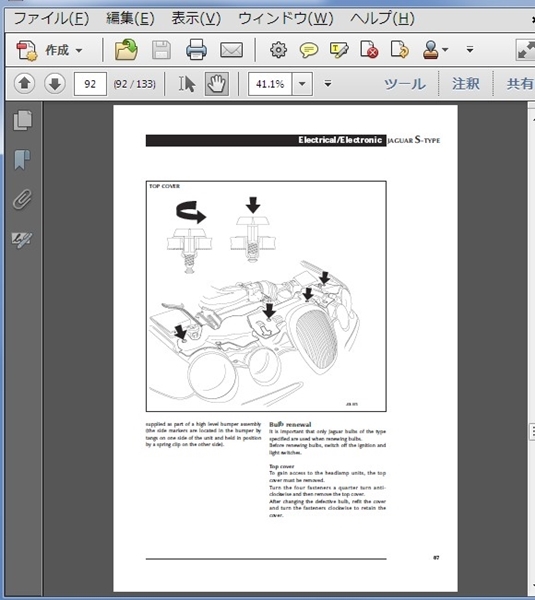This screenshot has height=600, width=535.
Task: Click the 'Electrical/Electronic' page header
Action: coord(340,140)
